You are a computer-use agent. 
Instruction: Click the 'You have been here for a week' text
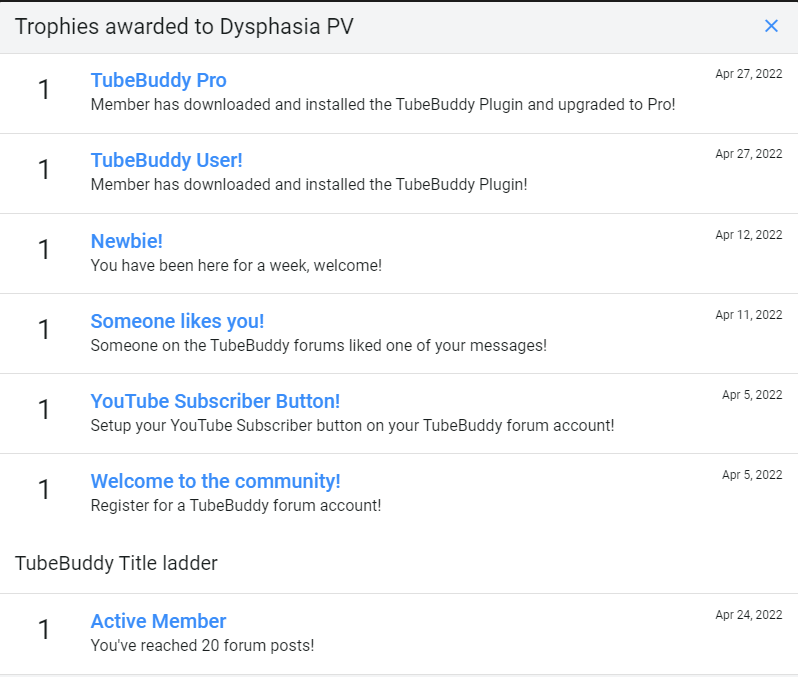pos(236,266)
